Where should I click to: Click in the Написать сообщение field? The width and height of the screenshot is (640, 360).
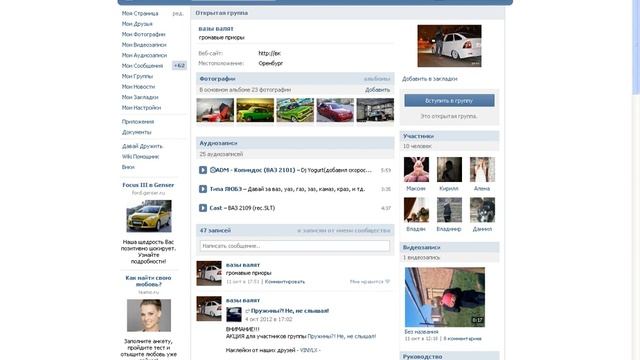[295, 246]
